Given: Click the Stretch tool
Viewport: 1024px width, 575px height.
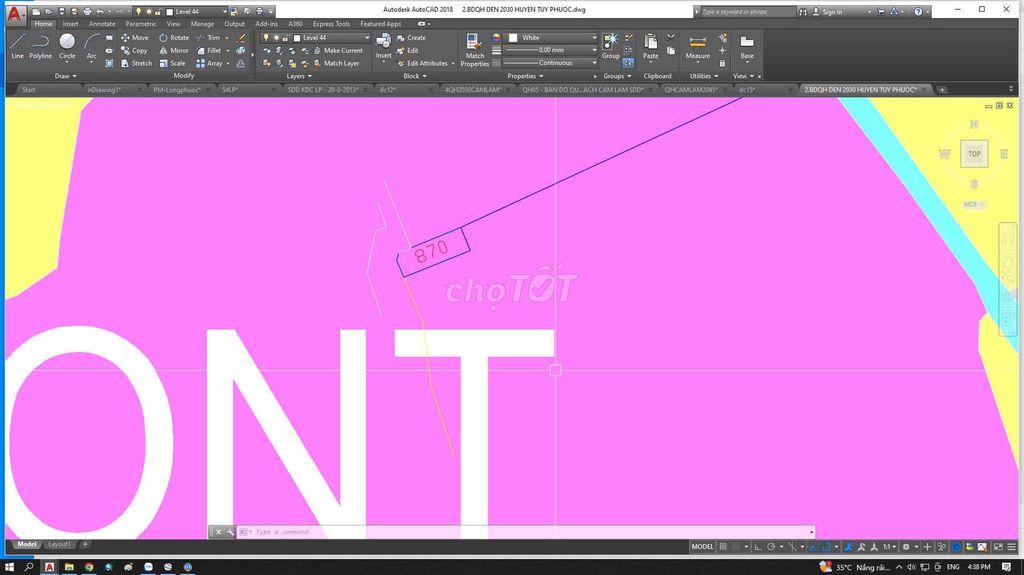Looking at the screenshot, I should coord(136,63).
